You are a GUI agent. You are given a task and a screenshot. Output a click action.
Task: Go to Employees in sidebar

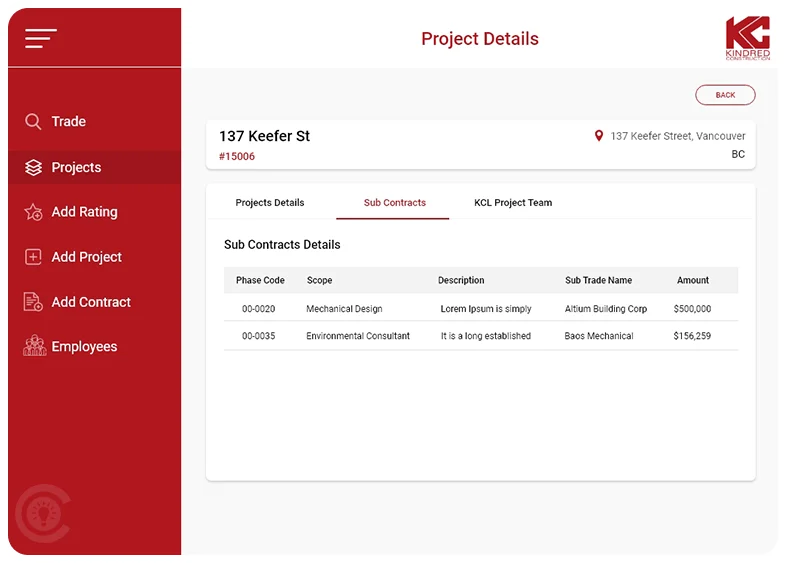[84, 347]
